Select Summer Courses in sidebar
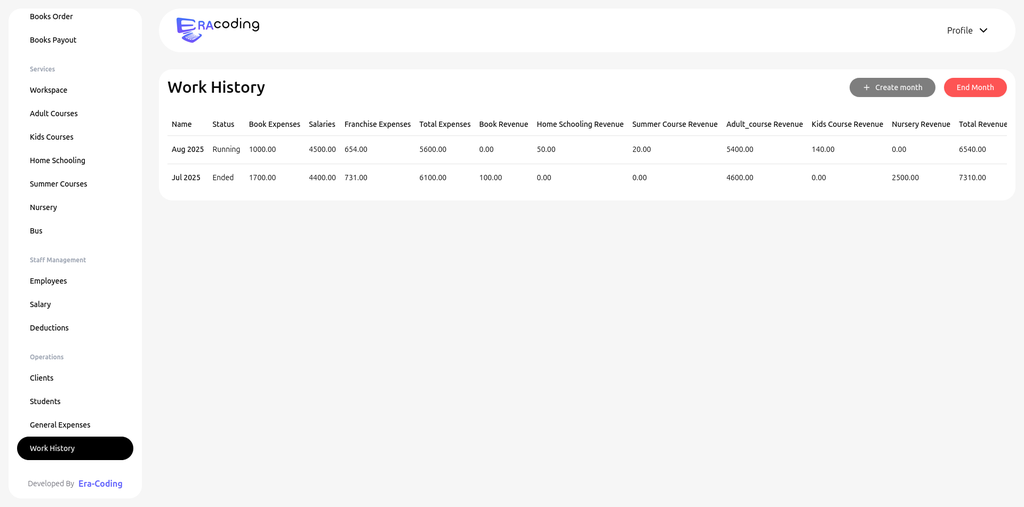 point(58,184)
